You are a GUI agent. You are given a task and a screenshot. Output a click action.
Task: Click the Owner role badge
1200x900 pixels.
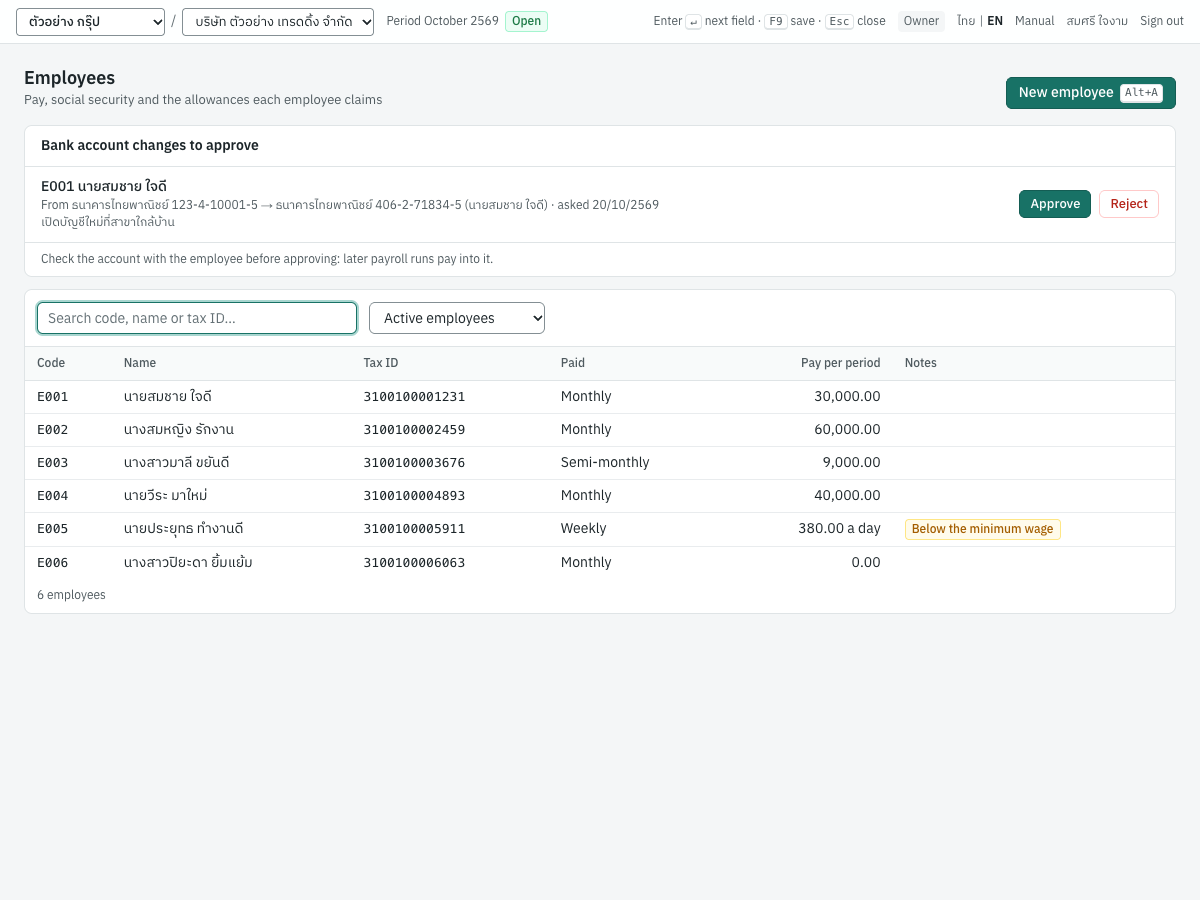coord(921,21)
